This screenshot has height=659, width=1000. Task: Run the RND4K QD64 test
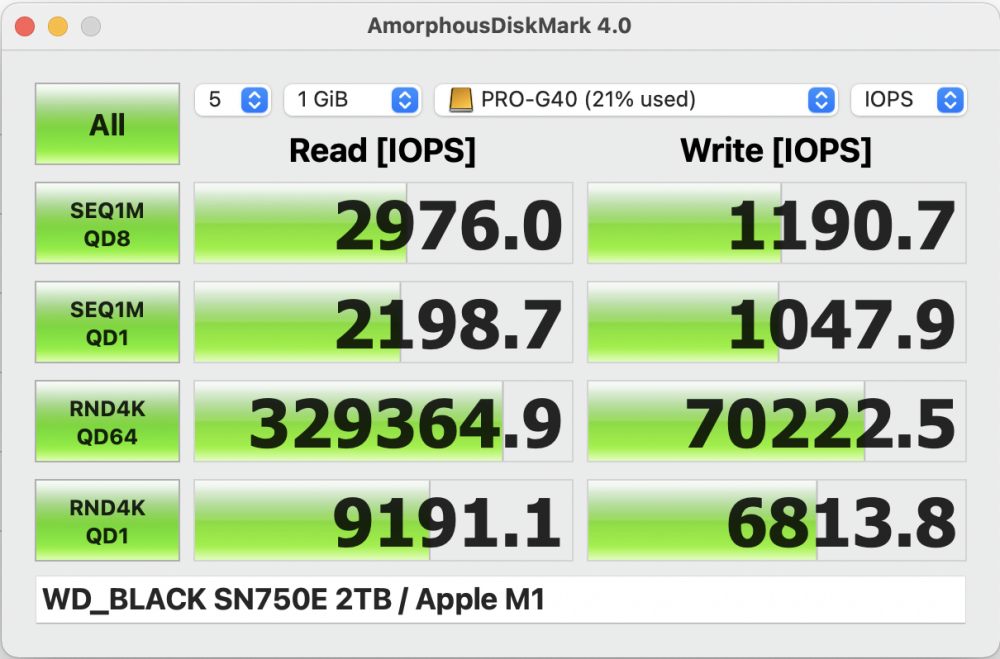[x=107, y=421]
